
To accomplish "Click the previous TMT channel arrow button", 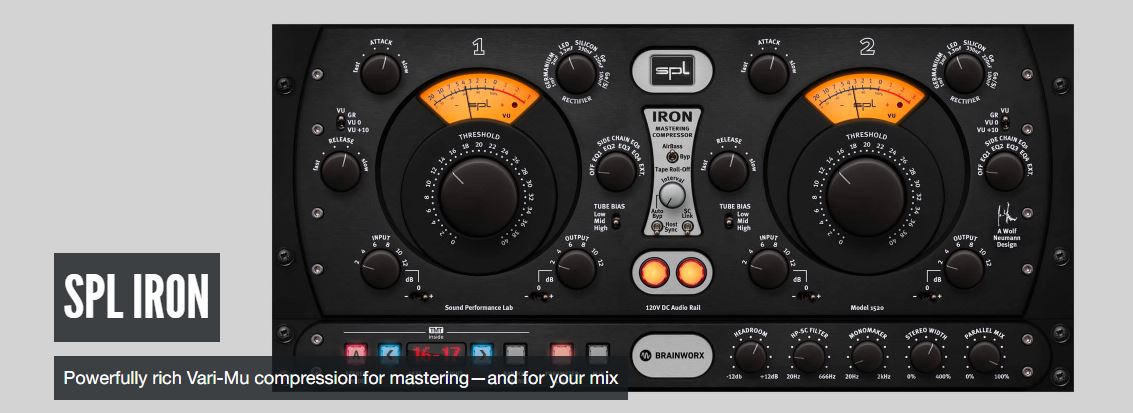I will coord(389,355).
